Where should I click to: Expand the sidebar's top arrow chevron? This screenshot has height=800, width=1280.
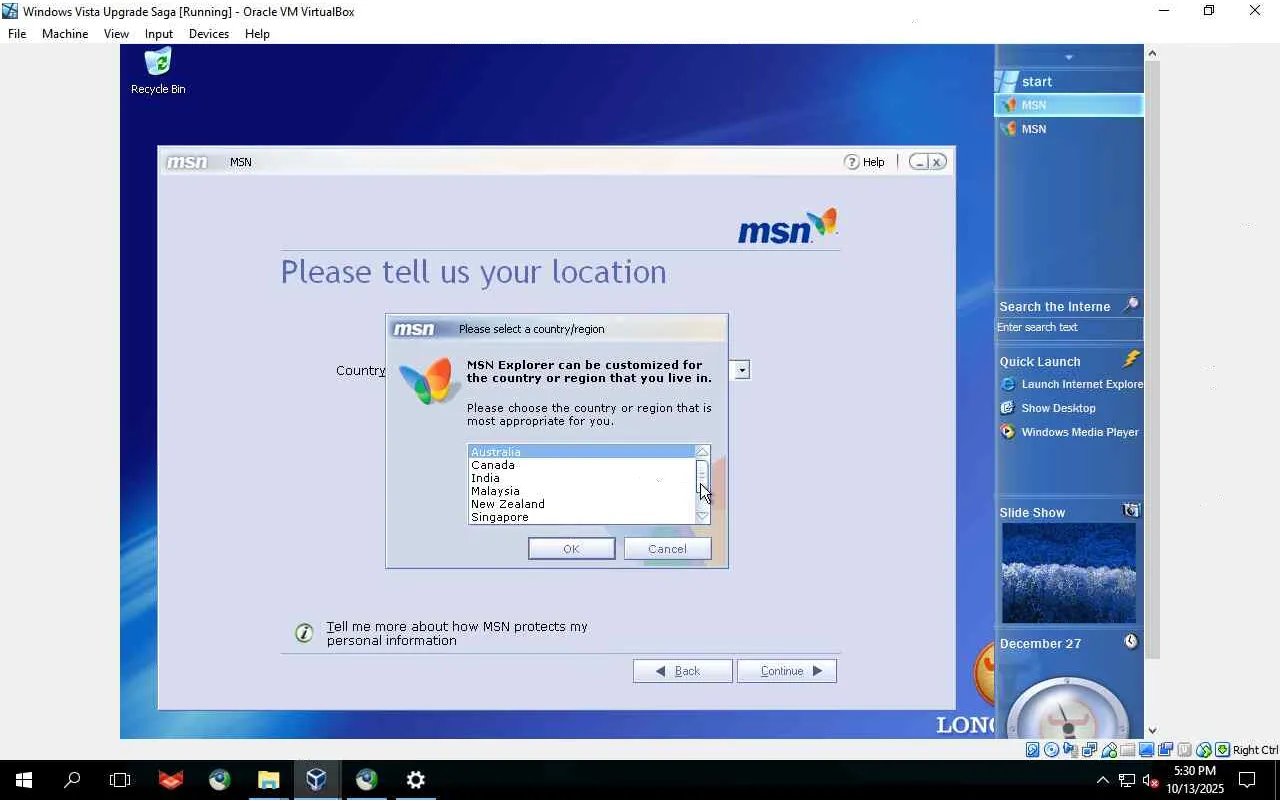pos(1069,57)
